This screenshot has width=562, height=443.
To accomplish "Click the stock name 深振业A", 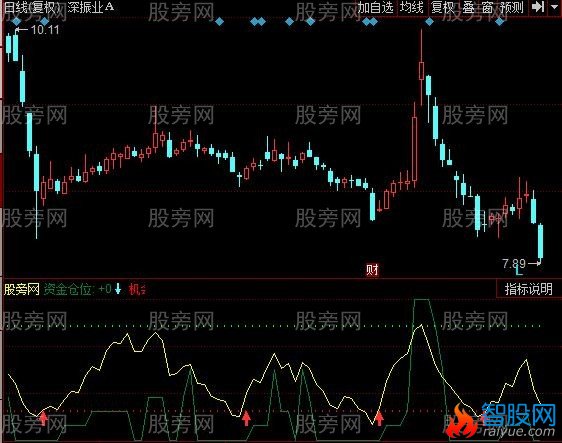I will pos(91,7).
